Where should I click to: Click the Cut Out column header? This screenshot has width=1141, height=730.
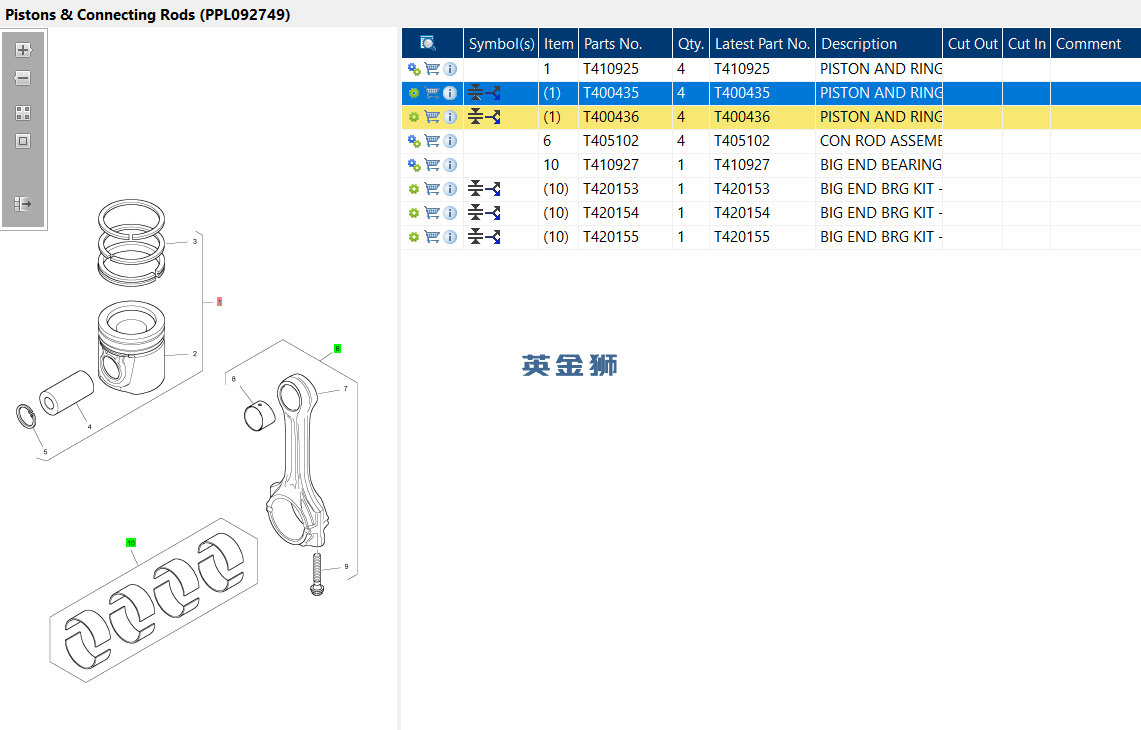click(972, 44)
